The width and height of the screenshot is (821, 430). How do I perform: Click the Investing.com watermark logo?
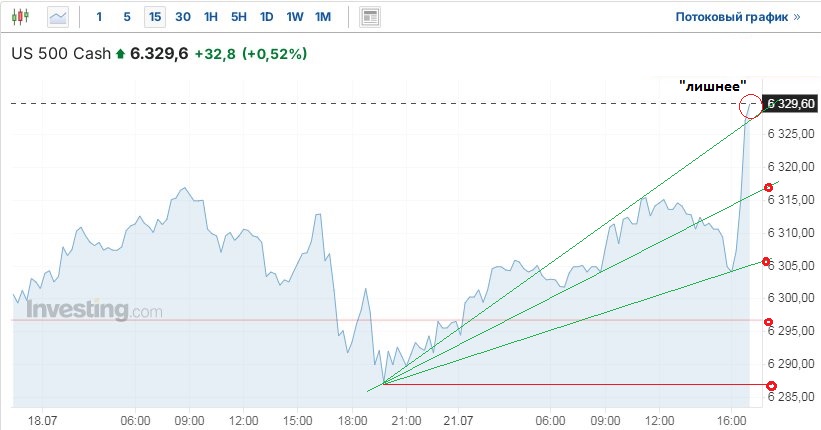click(x=93, y=310)
